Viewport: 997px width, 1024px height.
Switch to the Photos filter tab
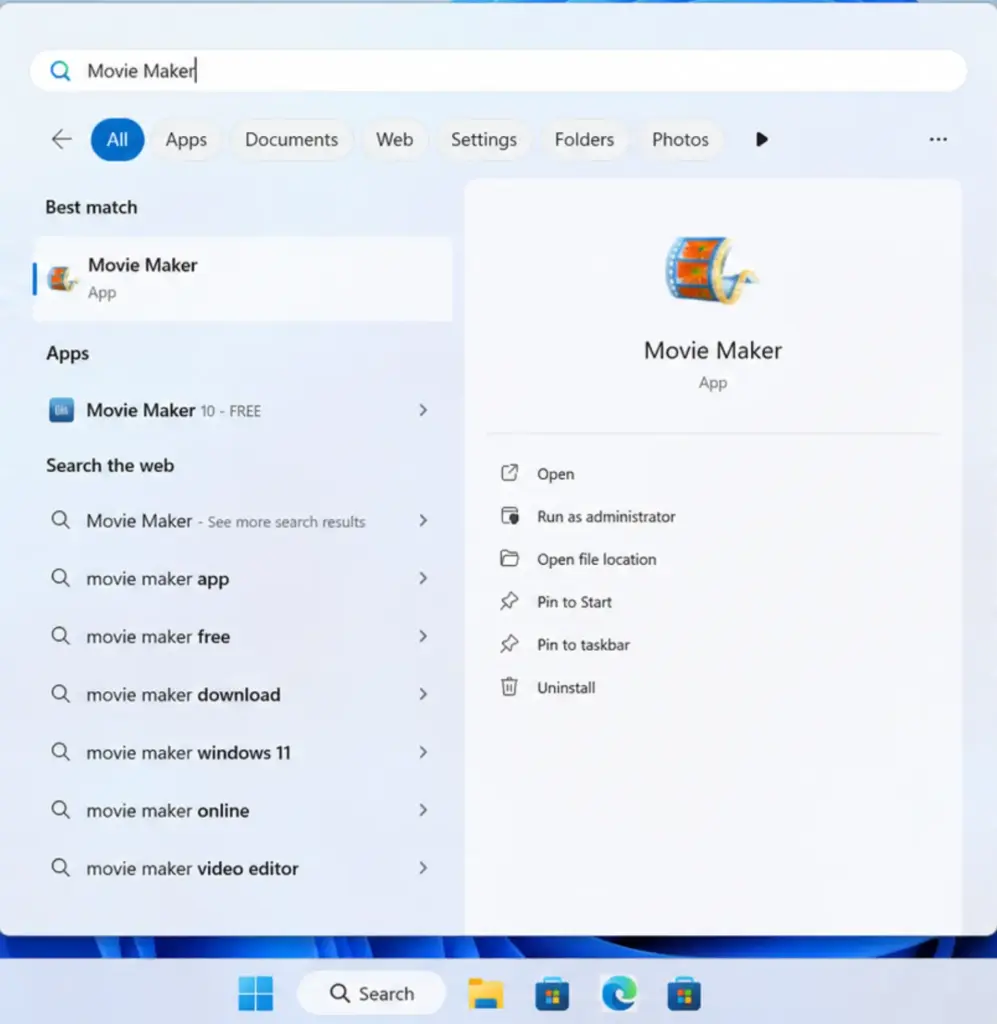(680, 139)
